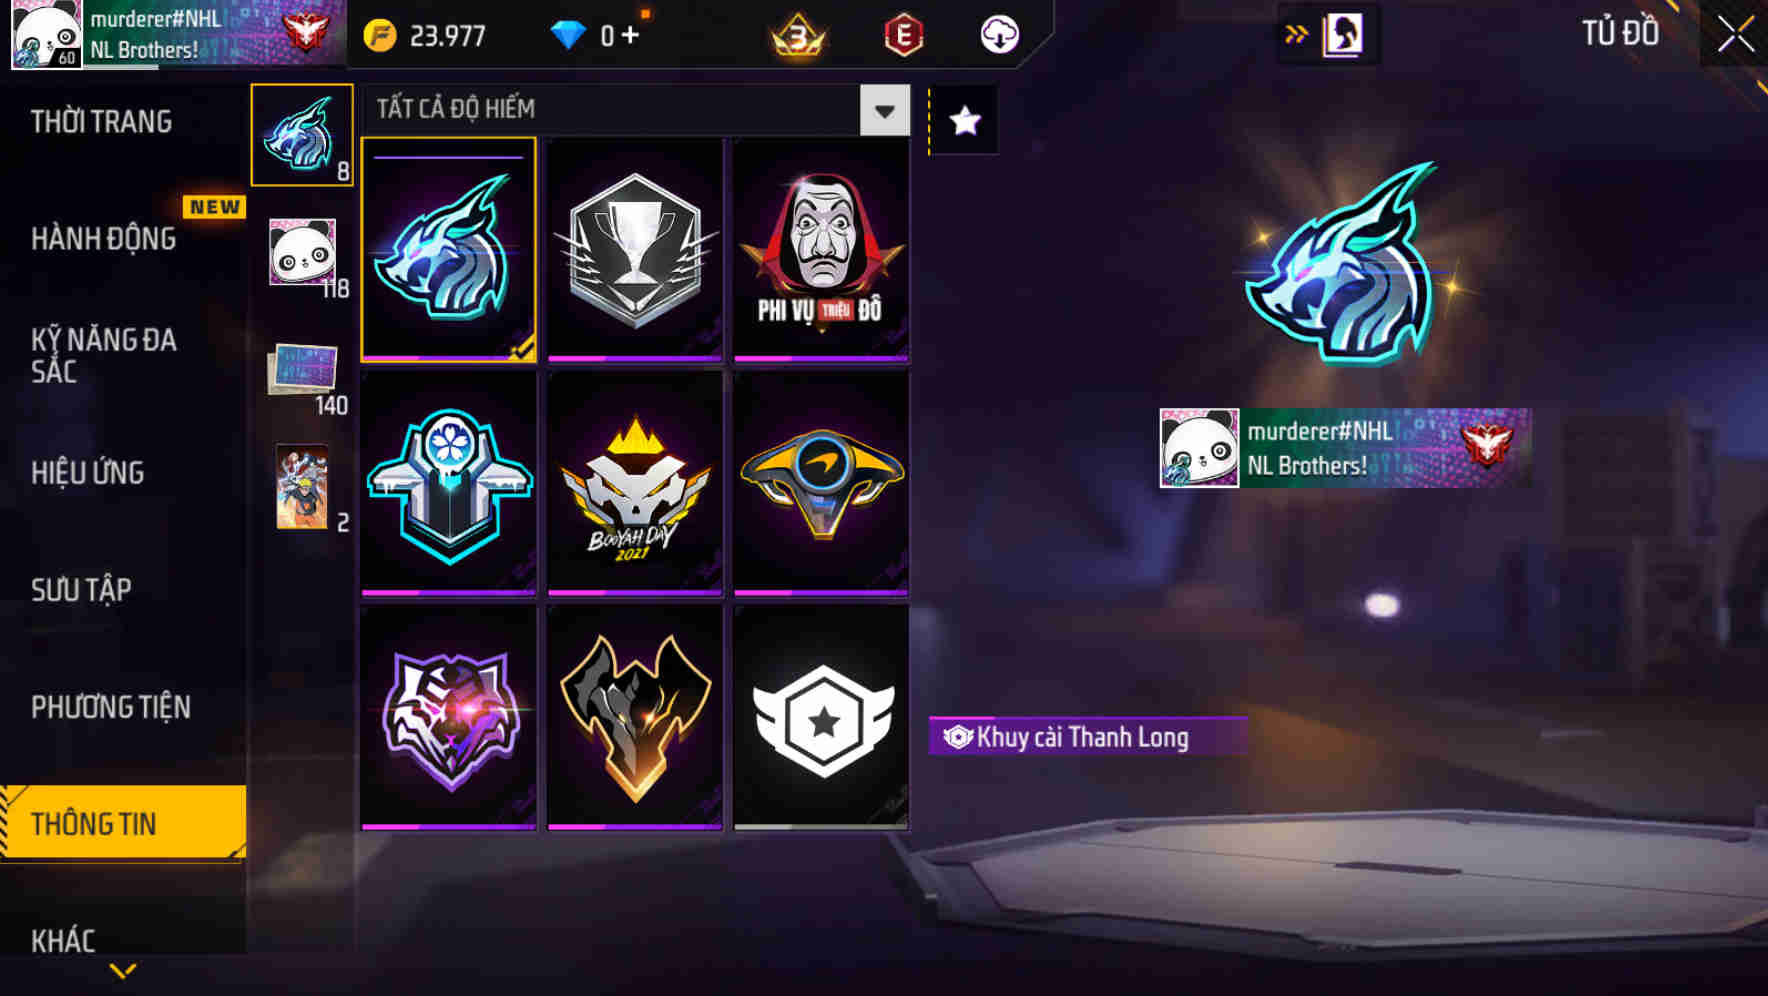Open the panda avatar subcategory with 118 items

coord(305,255)
